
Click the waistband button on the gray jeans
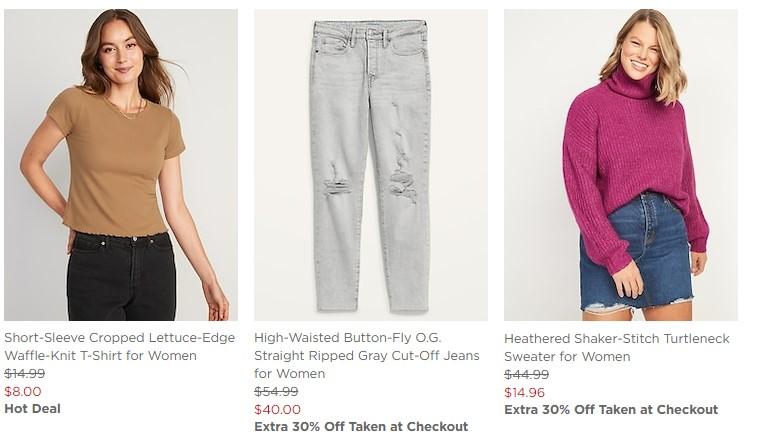click(370, 36)
